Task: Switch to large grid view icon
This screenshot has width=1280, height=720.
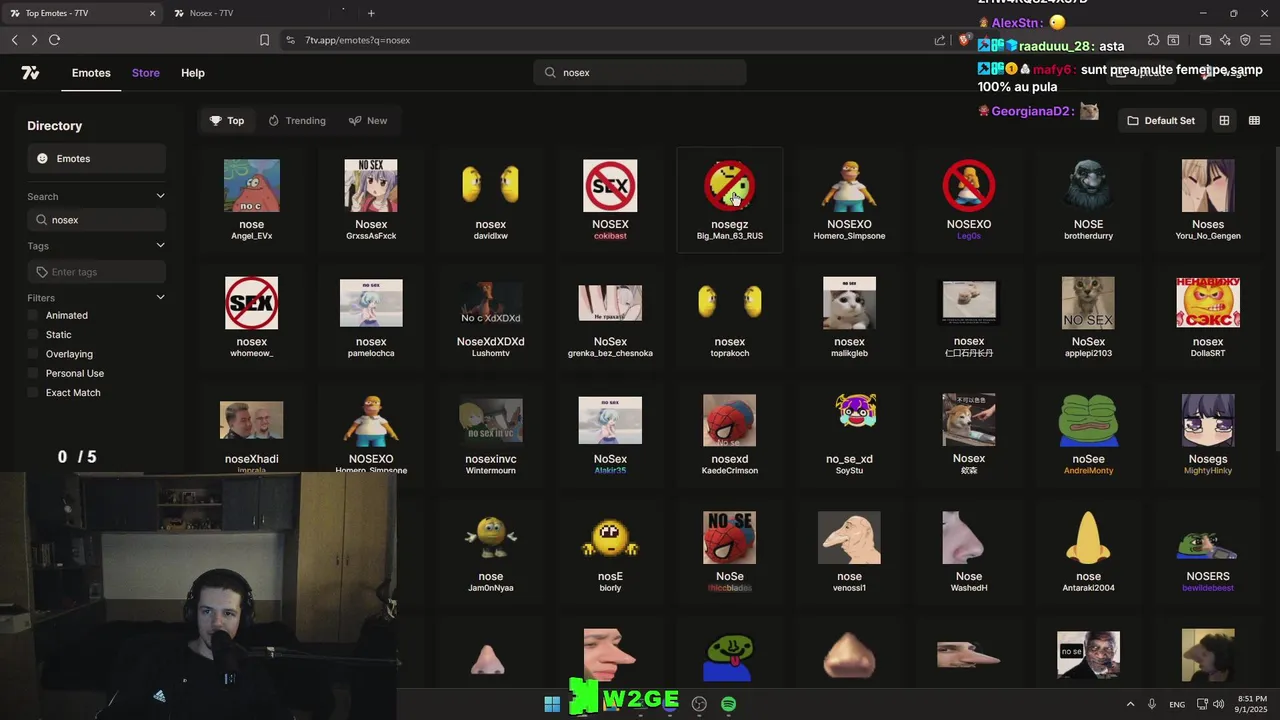Action: [1224, 120]
